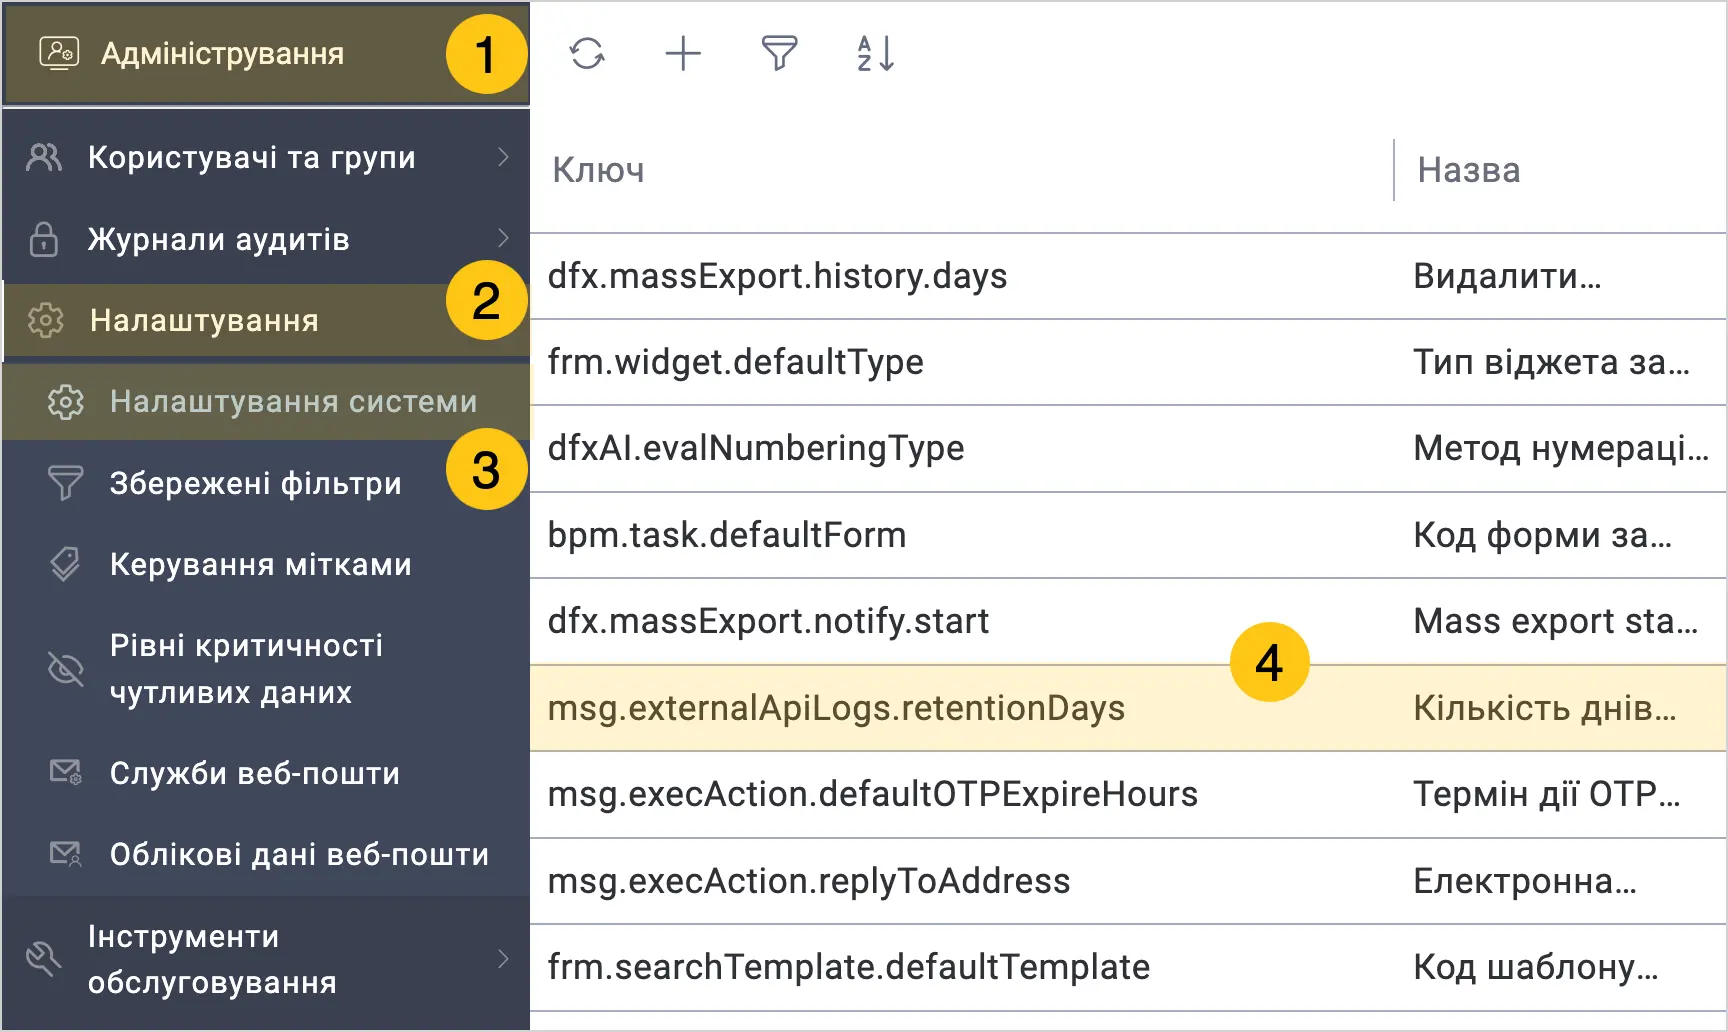Select the msg.execAction.defaultOTPExpireHours key
Viewport: 1728px width, 1032px height.
point(872,794)
